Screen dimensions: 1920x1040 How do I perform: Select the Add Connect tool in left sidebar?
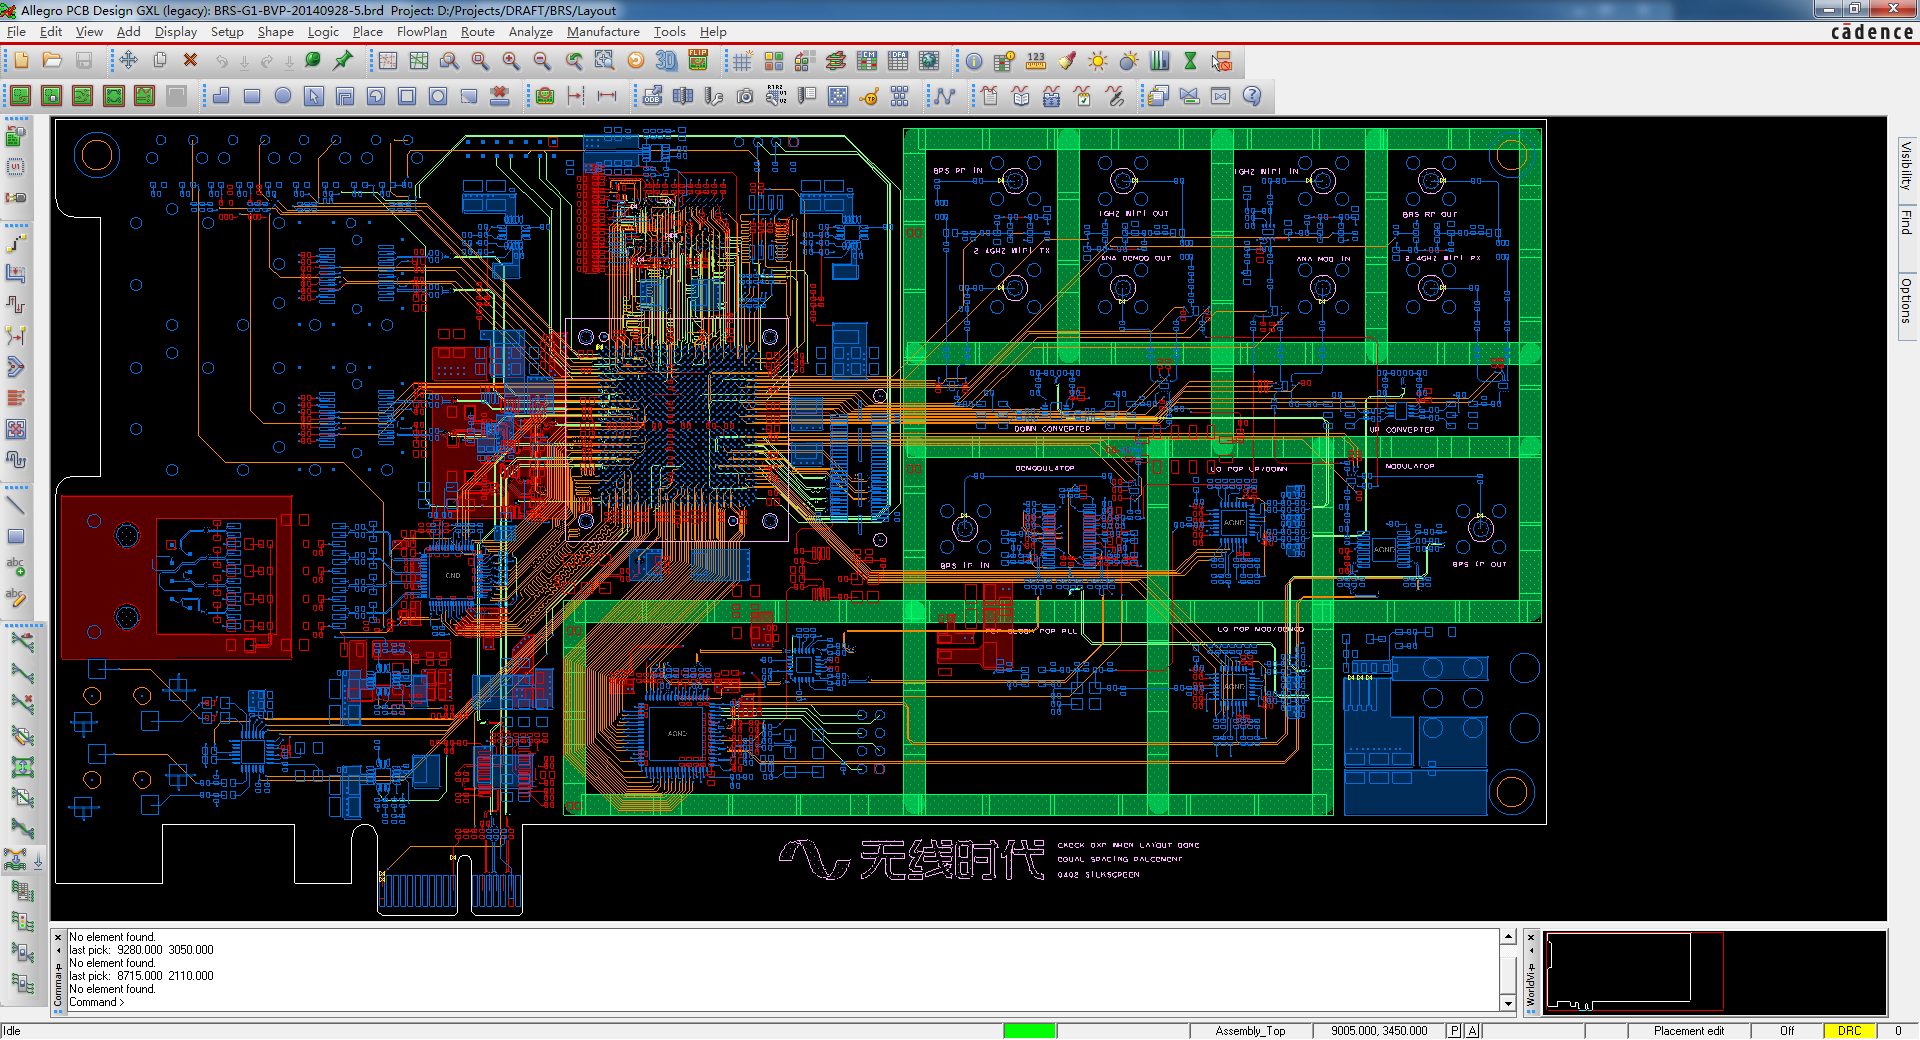[15, 243]
